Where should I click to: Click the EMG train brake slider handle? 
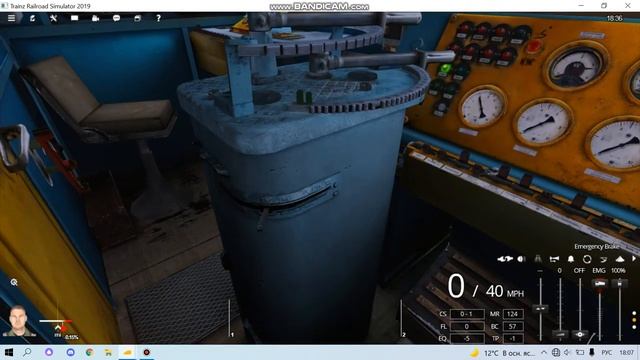600,283
